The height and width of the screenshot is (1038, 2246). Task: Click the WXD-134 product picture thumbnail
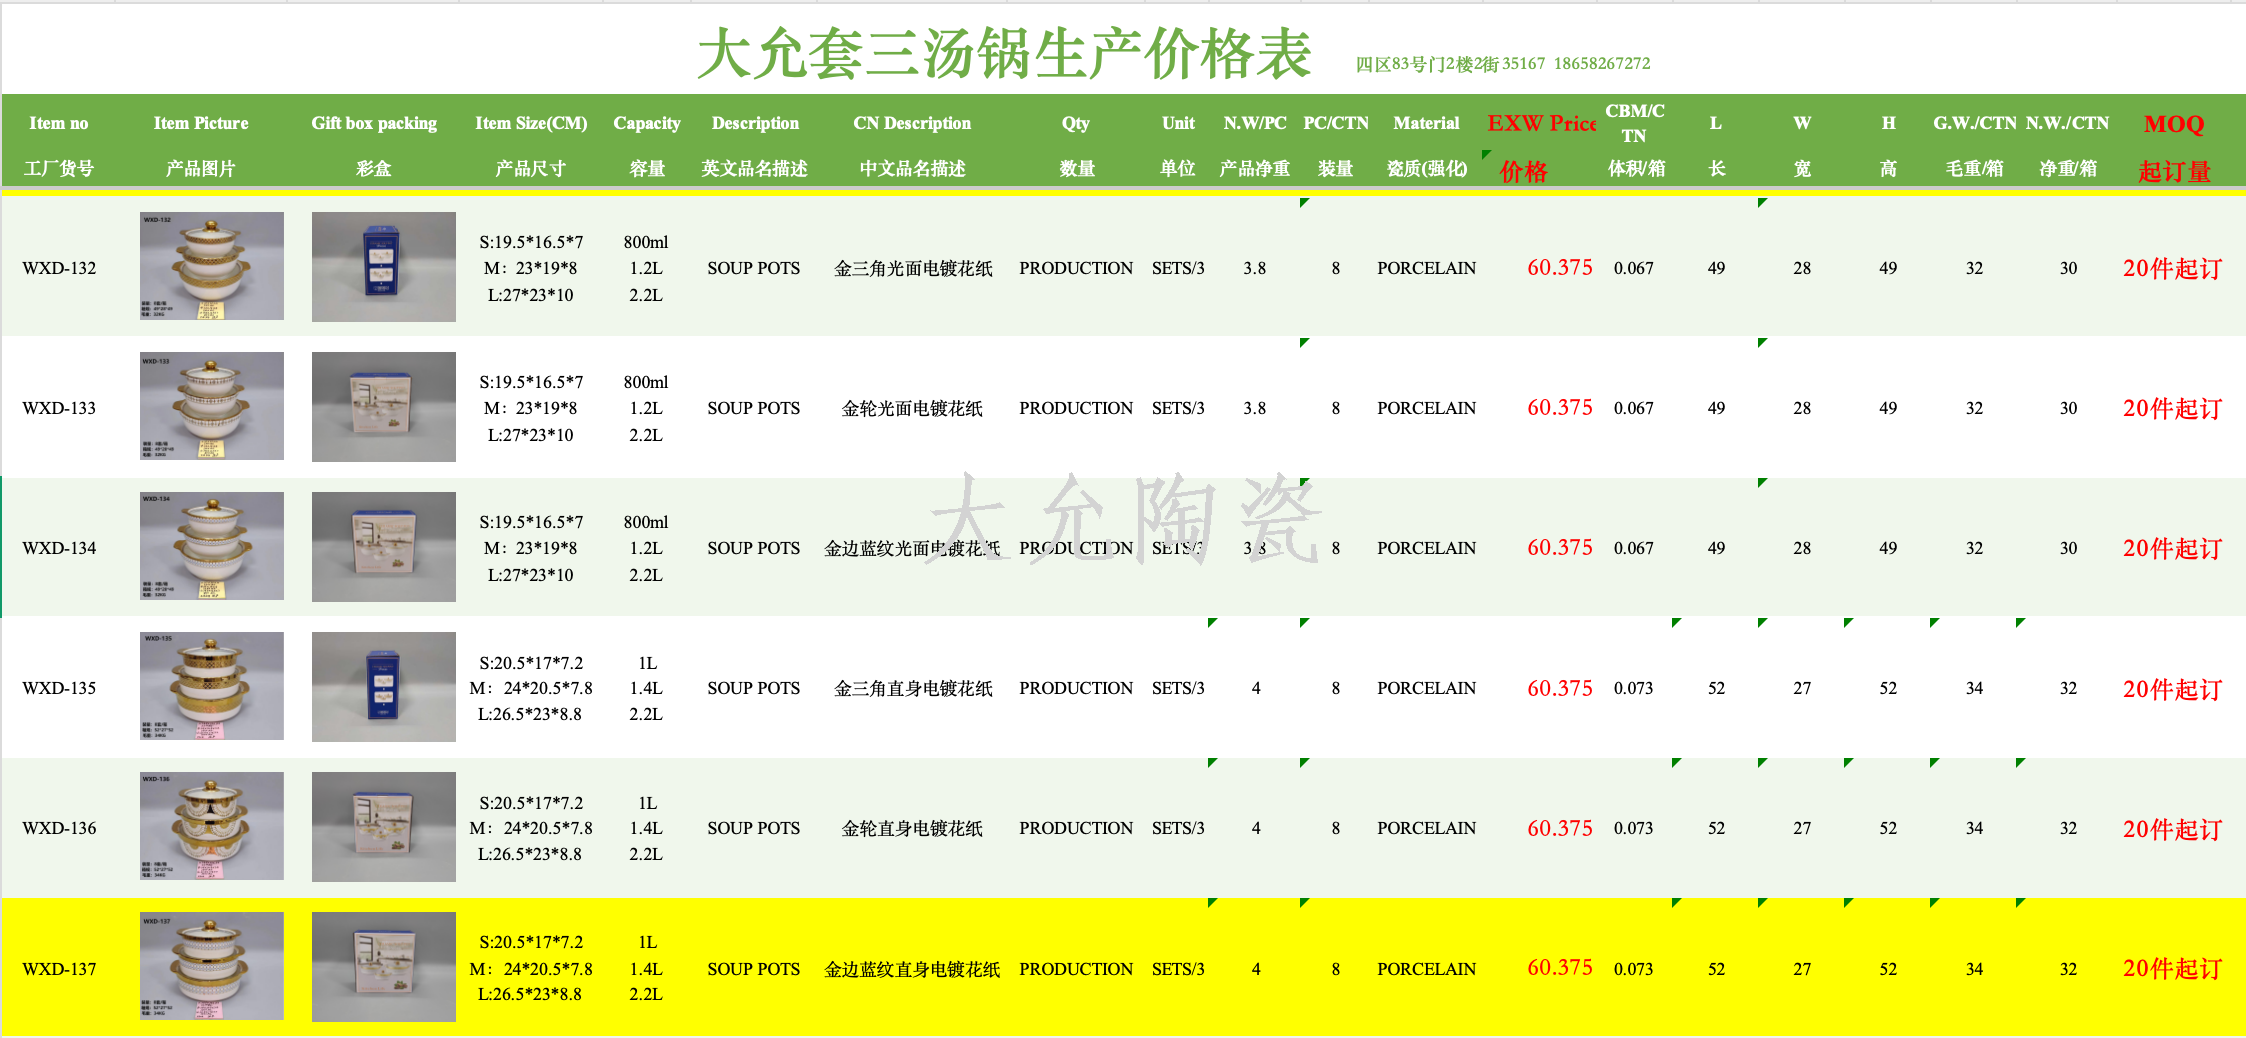211,546
